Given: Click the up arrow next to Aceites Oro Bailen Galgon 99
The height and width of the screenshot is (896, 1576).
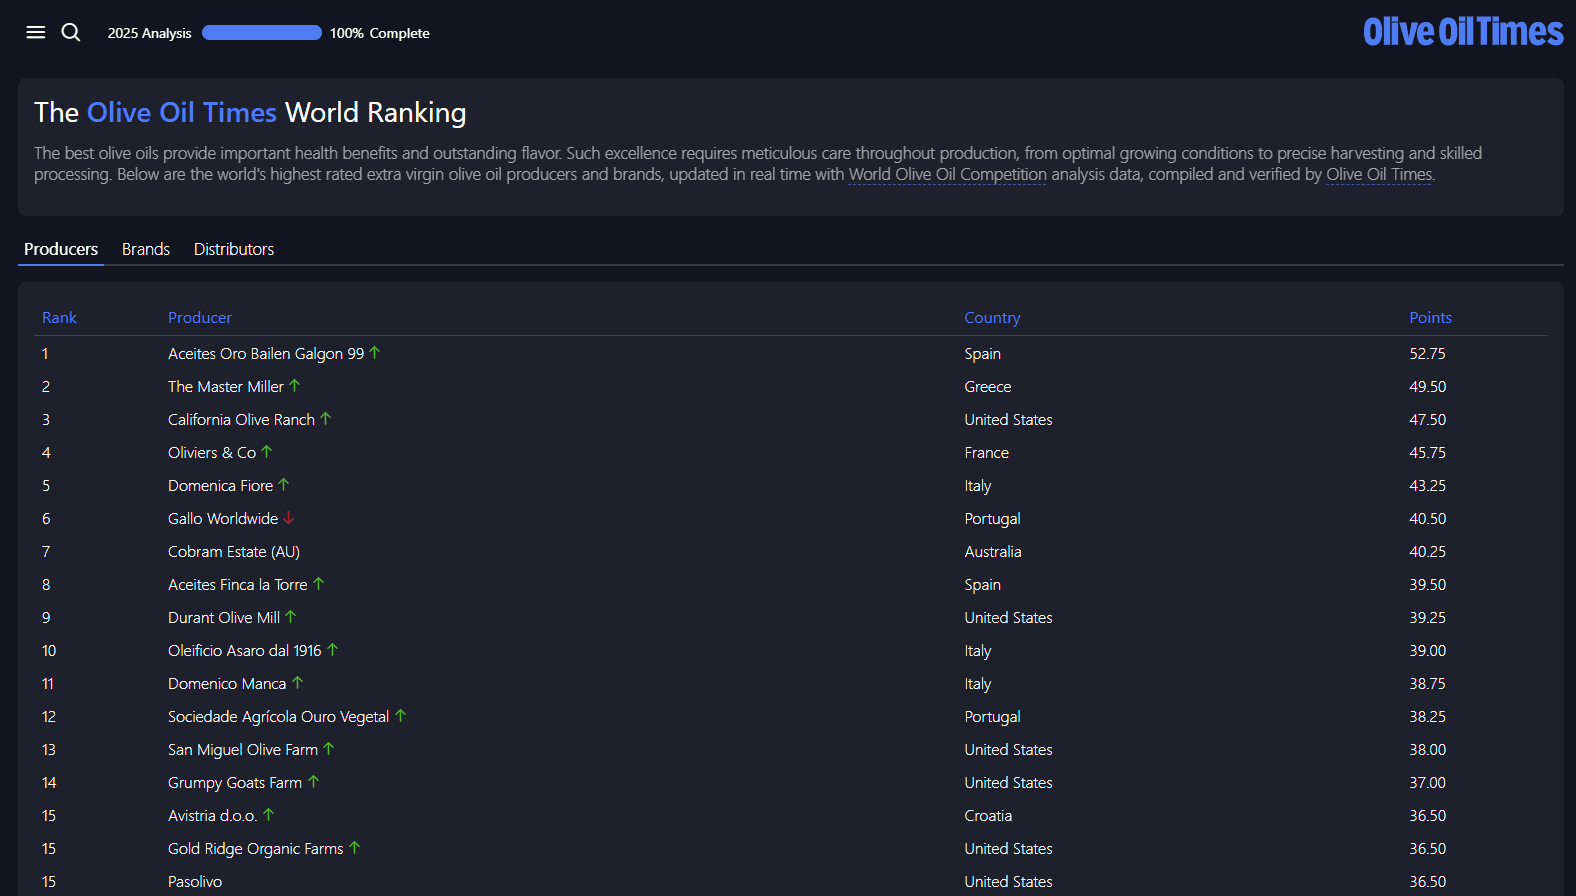Looking at the screenshot, I should (375, 353).
